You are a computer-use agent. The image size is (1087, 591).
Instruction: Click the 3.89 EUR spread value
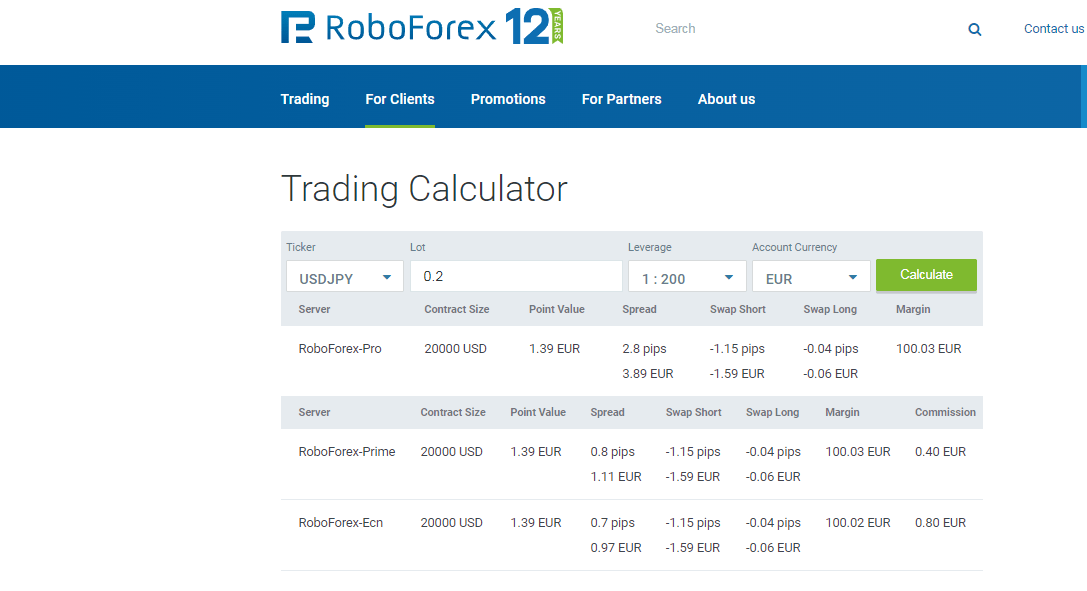pos(647,373)
